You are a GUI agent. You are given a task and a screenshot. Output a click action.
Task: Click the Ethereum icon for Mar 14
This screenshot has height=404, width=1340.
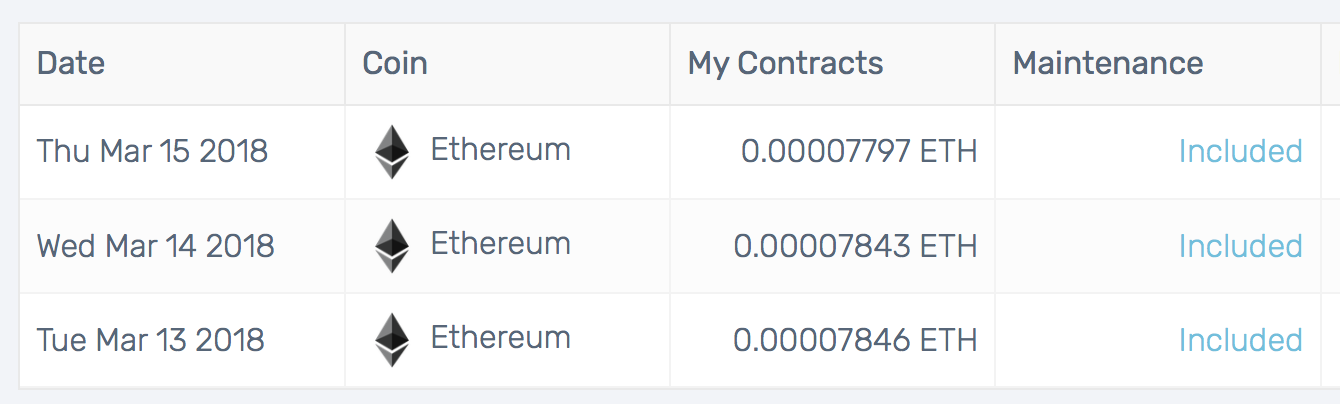coord(392,246)
